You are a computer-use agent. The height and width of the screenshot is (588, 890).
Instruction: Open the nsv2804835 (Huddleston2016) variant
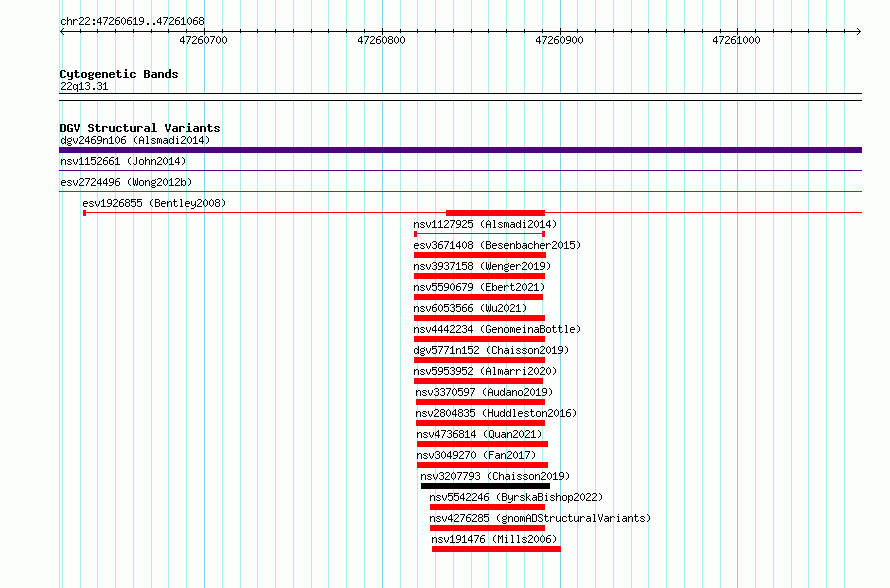[x=480, y=423]
